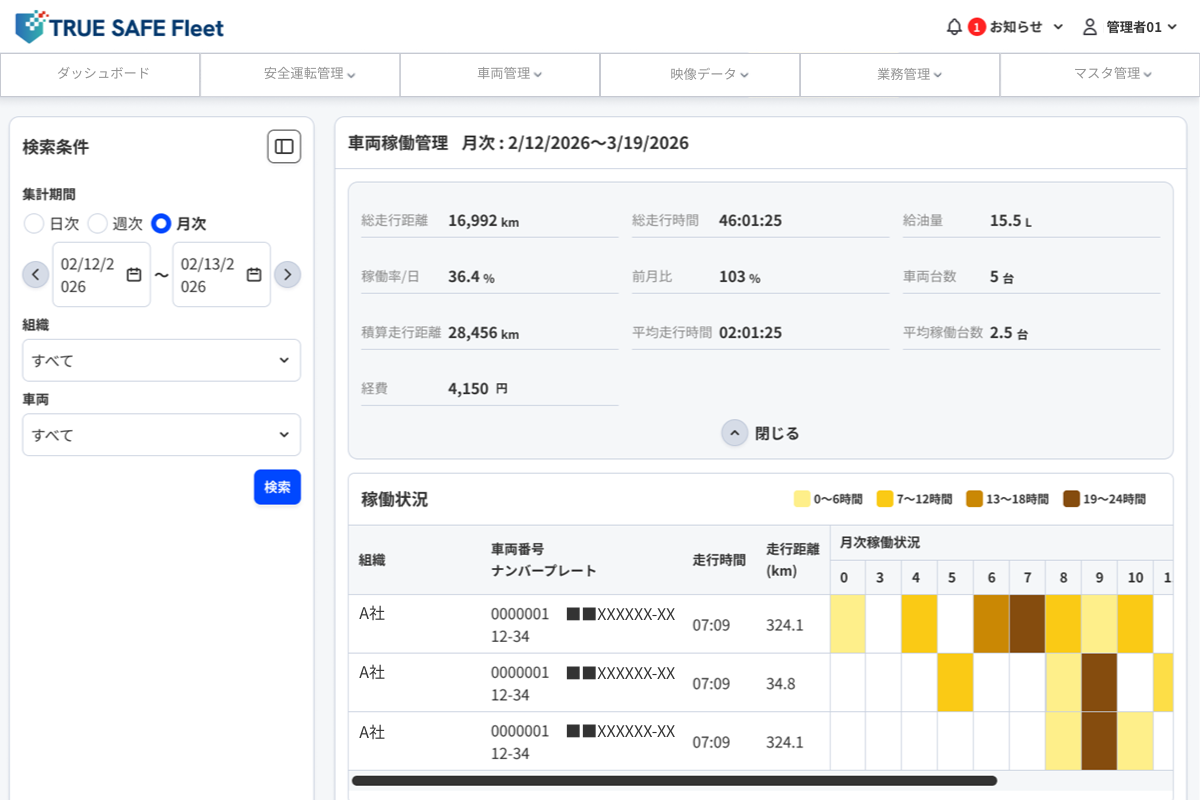The image size is (1200, 800).
Task: Open マスタ管理 menu
Action: (1100, 74)
